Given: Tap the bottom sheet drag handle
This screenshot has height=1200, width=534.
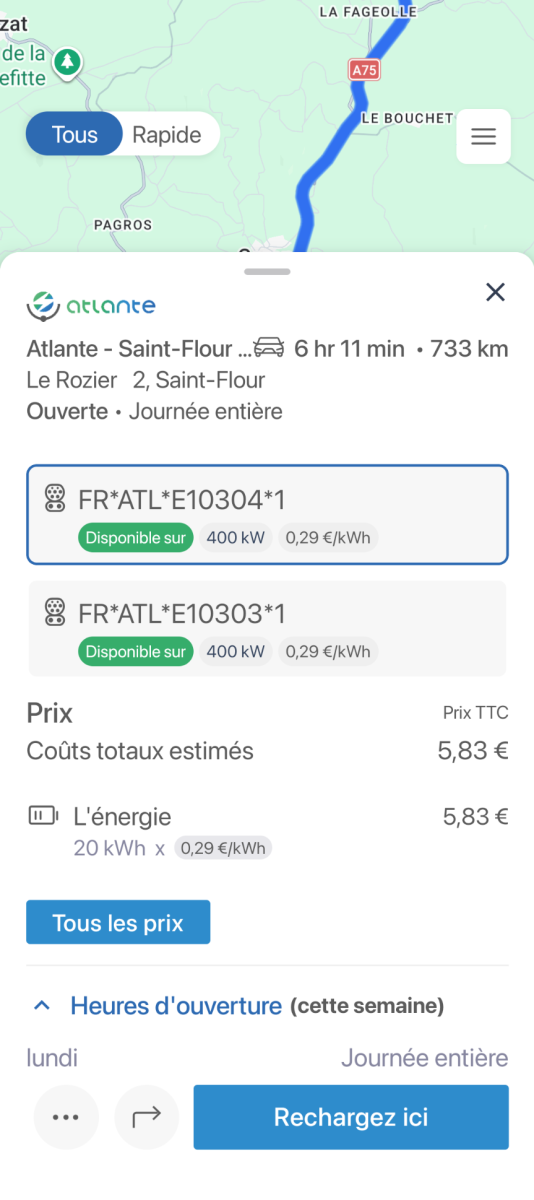Looking at the screenshot, I should [267, 271].
